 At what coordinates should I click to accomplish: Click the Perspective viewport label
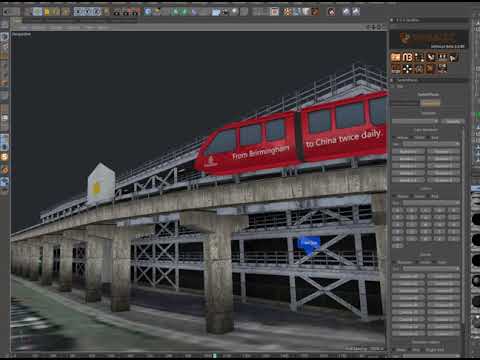pos(21,34)
